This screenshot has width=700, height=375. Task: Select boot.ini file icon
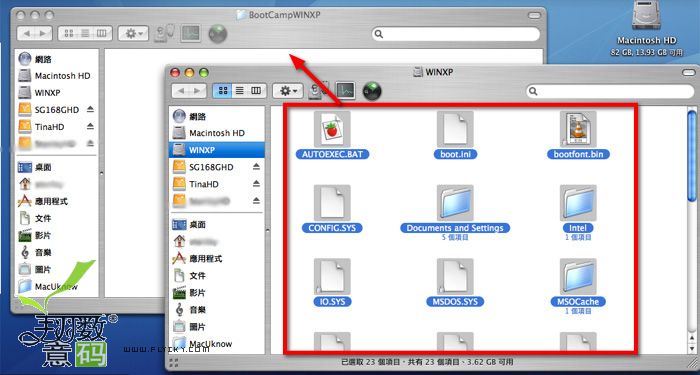455,129
